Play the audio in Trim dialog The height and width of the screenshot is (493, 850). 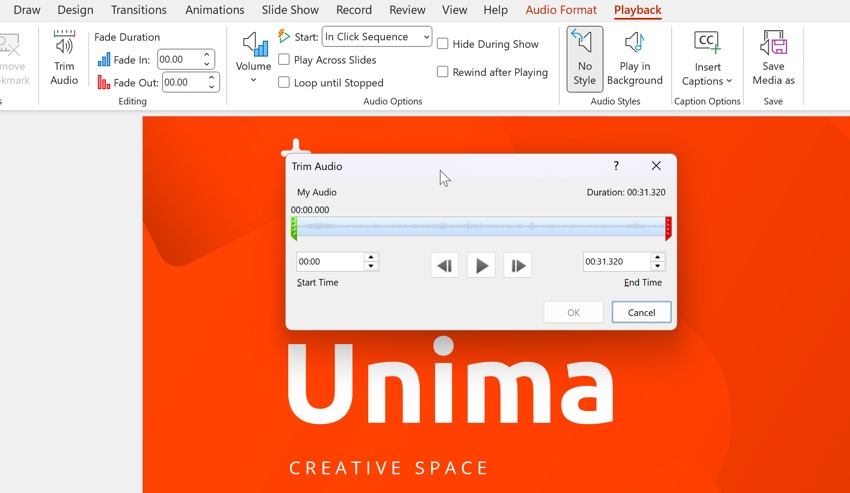[x=481, y=265]
